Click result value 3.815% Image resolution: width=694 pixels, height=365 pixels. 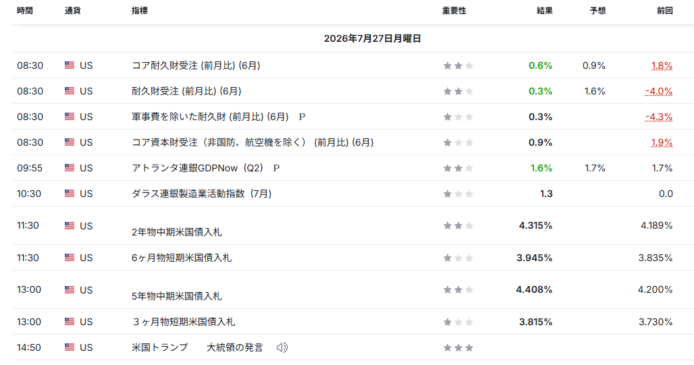click(x=536, y=322)
